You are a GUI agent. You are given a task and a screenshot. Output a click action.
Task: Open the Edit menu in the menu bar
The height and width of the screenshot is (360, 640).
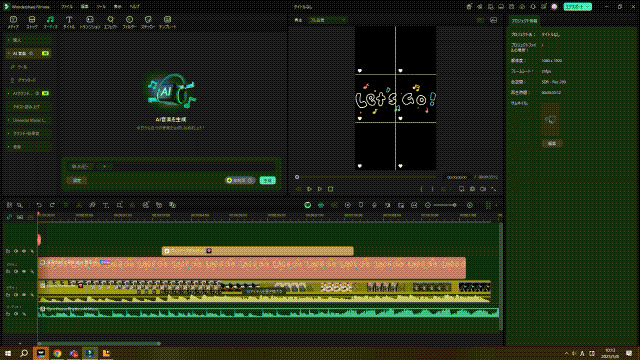(x=84, y=7)
